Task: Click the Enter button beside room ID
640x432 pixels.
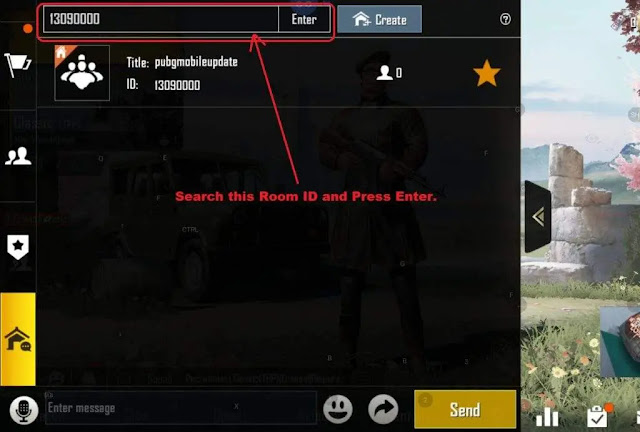Action: (304, 19)
